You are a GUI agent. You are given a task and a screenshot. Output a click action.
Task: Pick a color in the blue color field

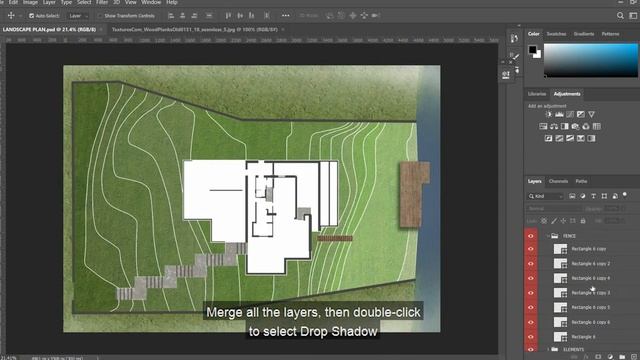[591, 60]
